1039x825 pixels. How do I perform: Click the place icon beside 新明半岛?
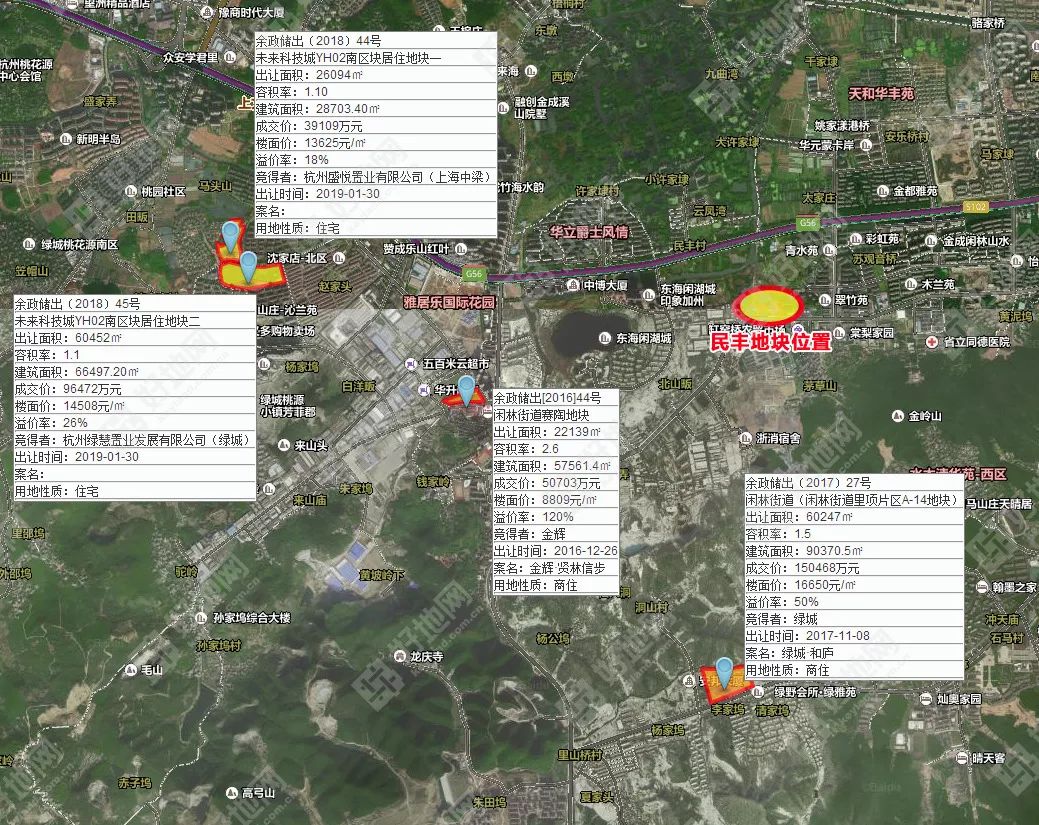65,139
